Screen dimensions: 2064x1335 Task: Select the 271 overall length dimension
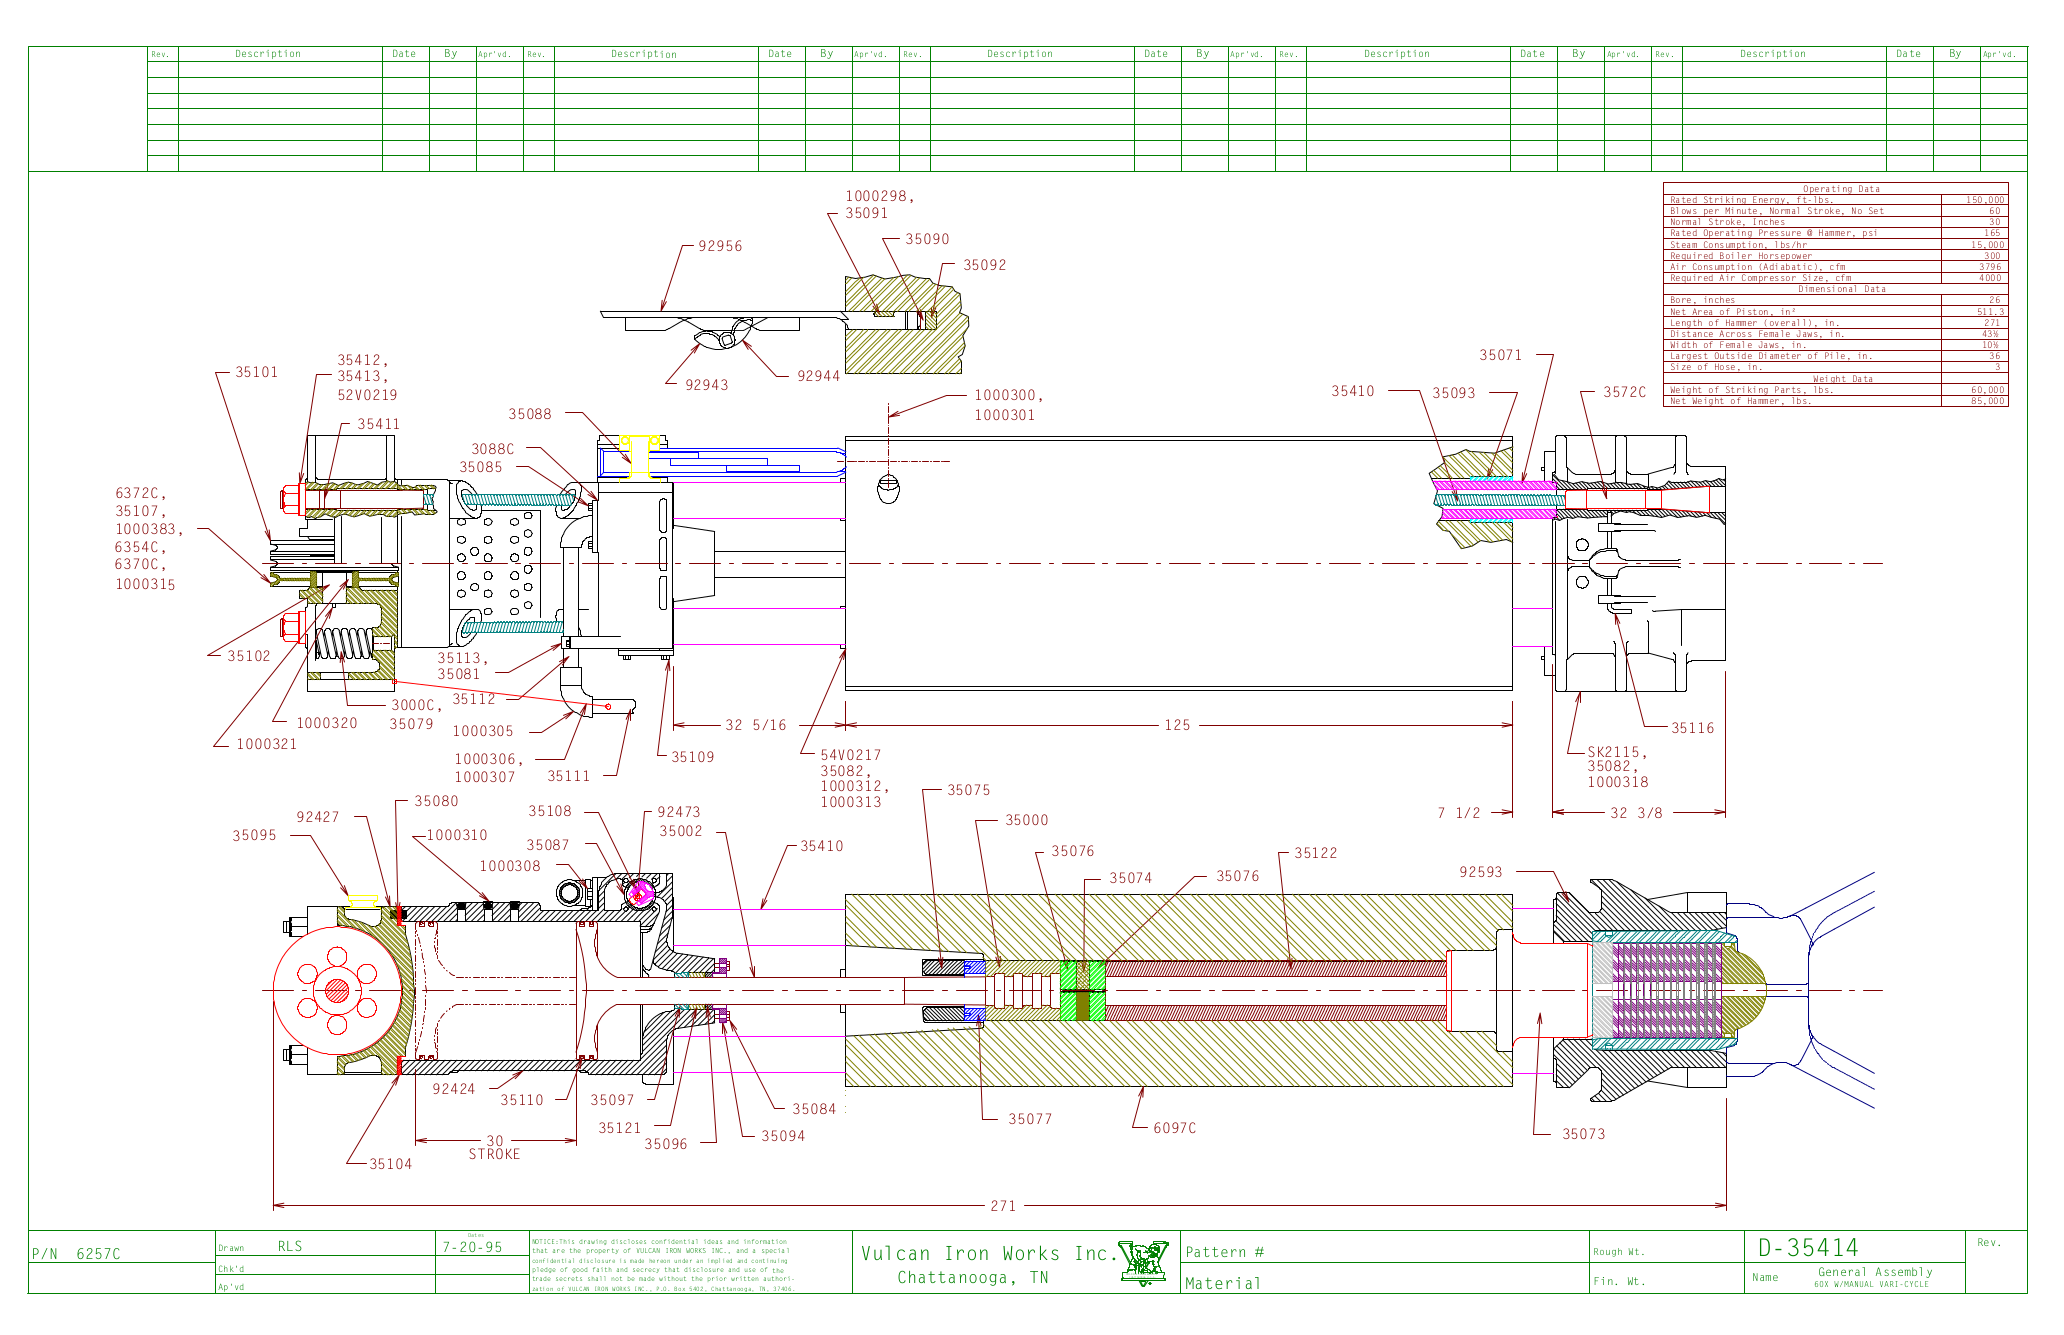[x=1003, y=1206]
